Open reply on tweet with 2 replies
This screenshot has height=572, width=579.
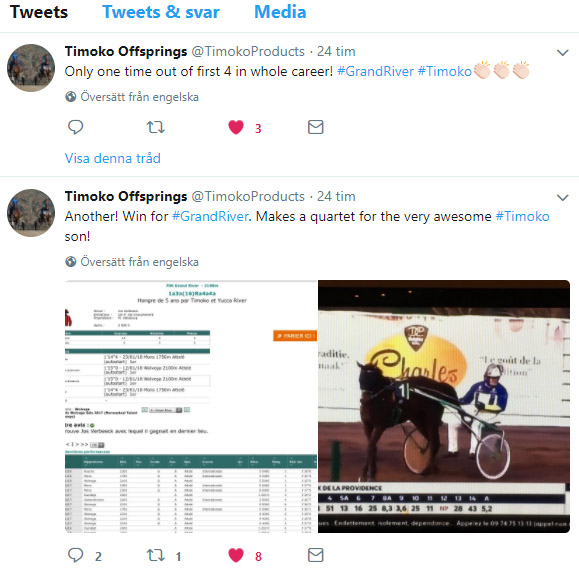[x=76, y=555]
